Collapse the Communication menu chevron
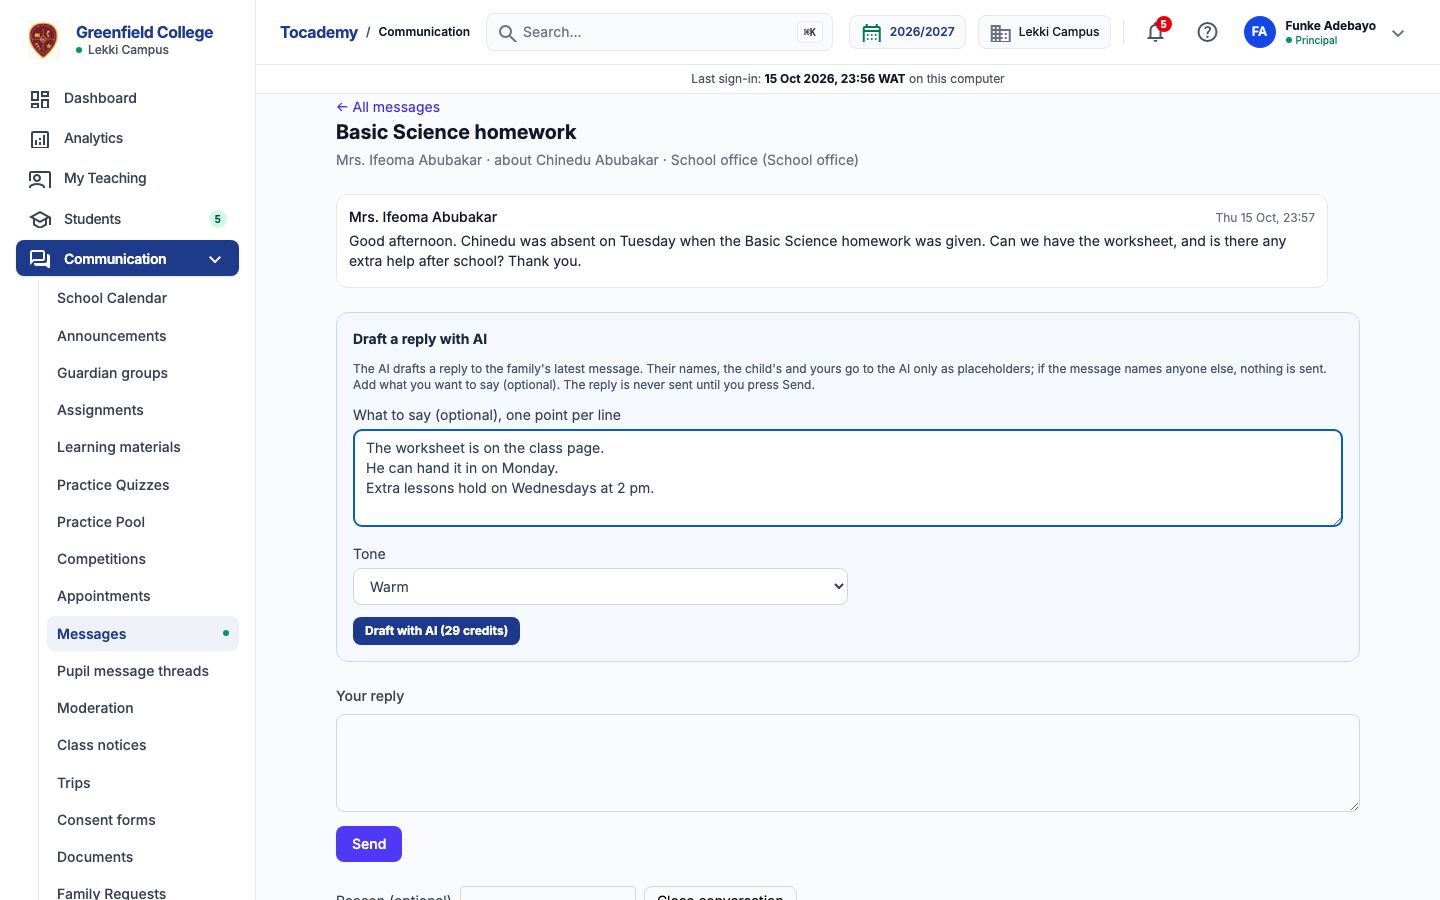Screen dimensions: 1440x900 coord(215,259)
